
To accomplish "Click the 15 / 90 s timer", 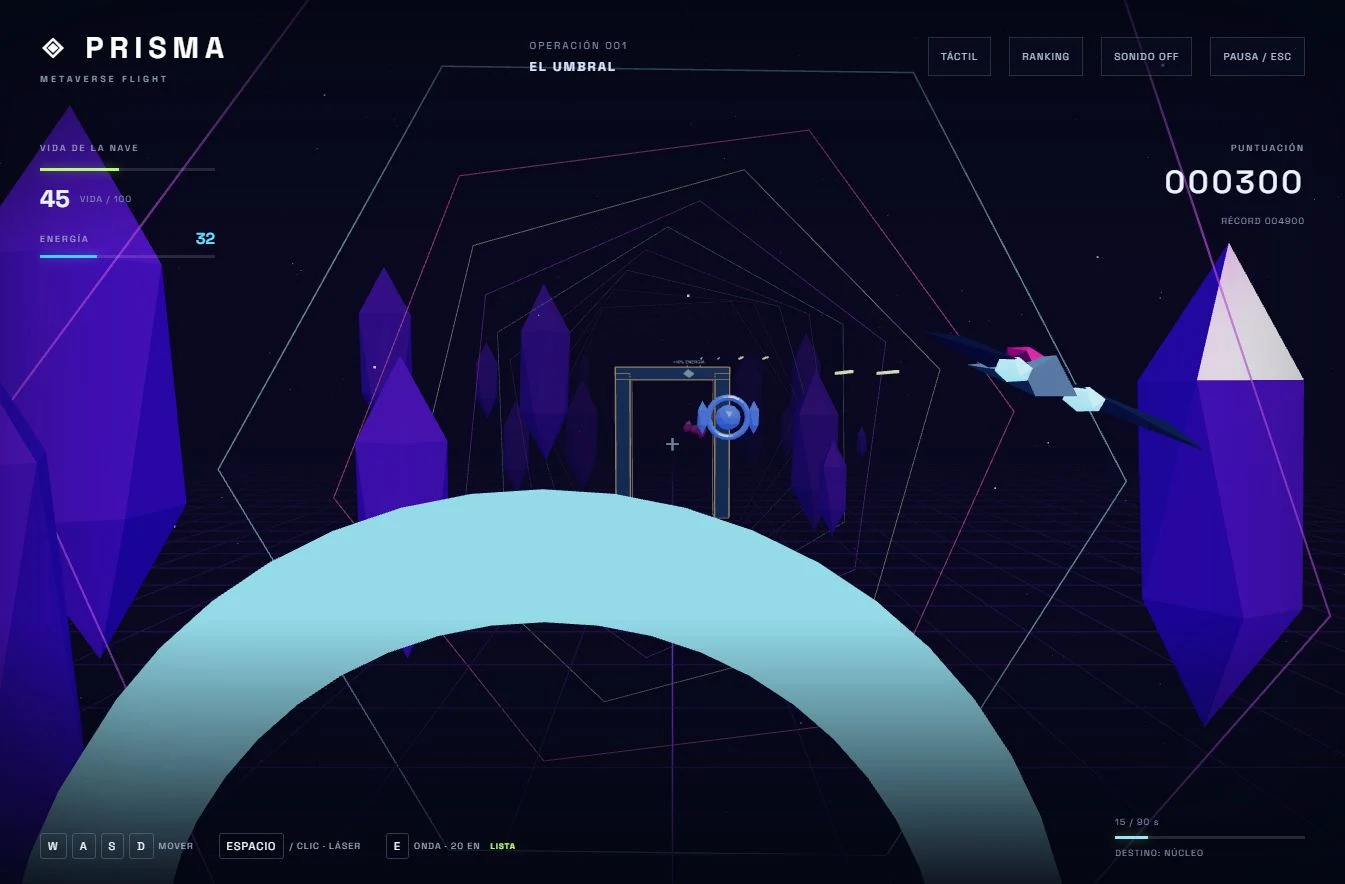I will pos(1137,822).
